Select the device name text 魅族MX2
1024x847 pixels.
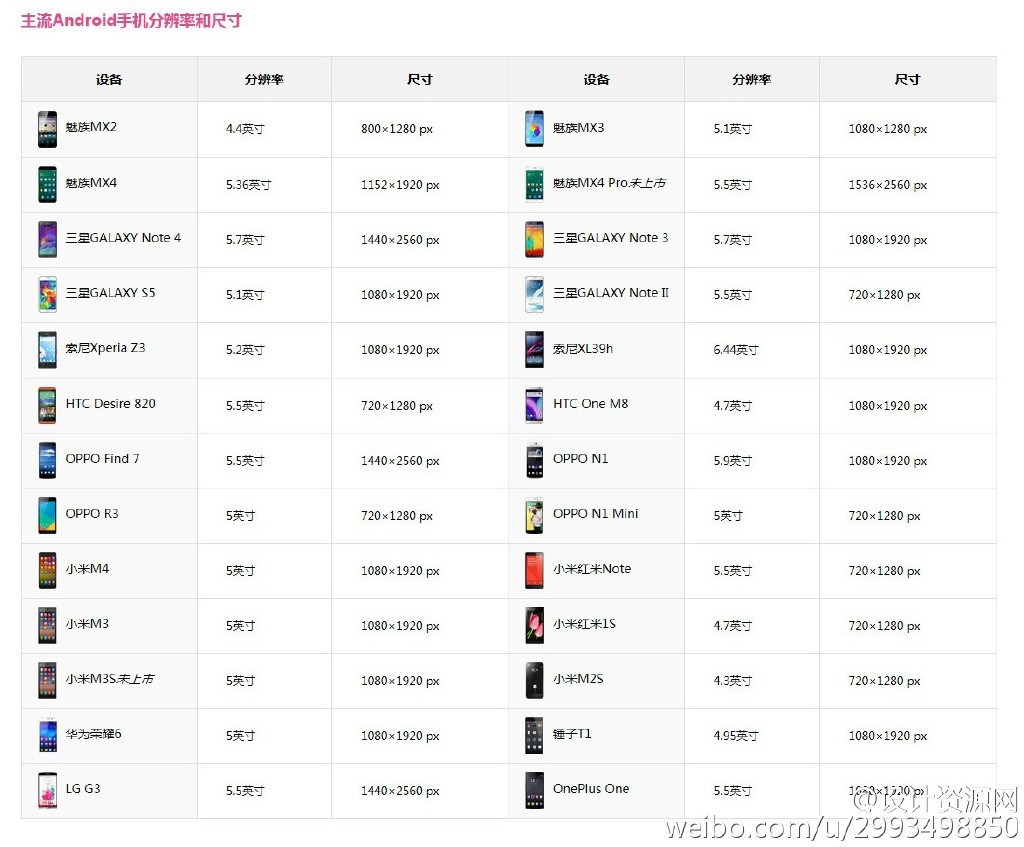tap(91, 127)
